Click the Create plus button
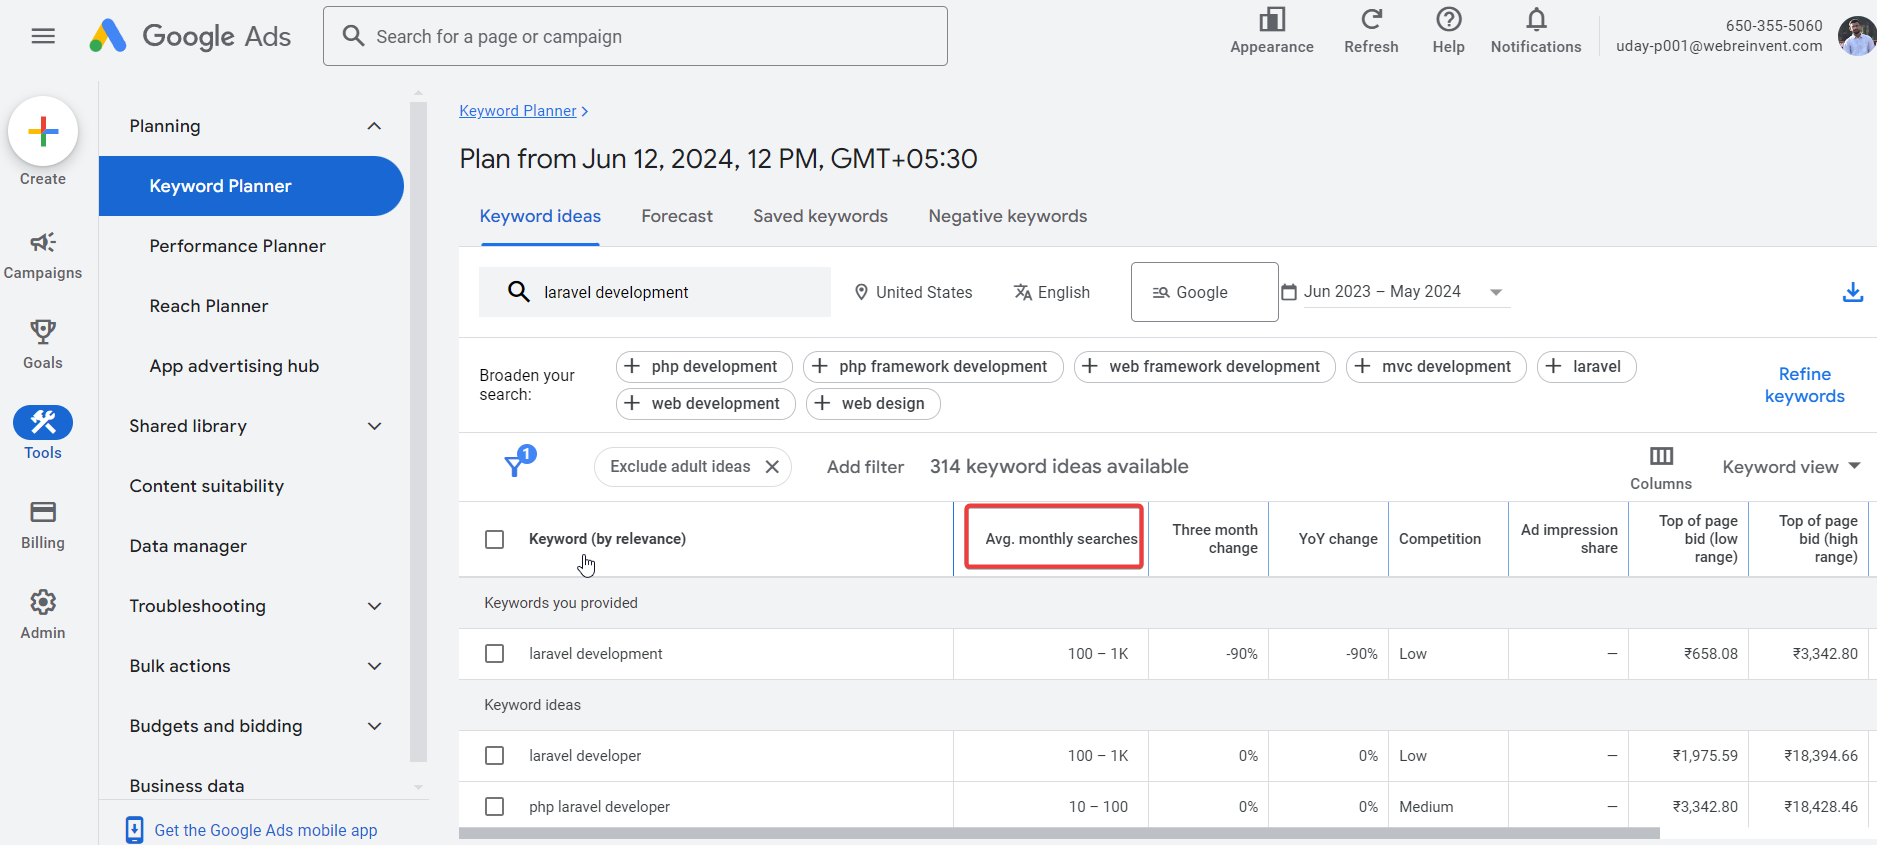The width and height of the screenshot is (1877, 845). click(x=43, y=131)
